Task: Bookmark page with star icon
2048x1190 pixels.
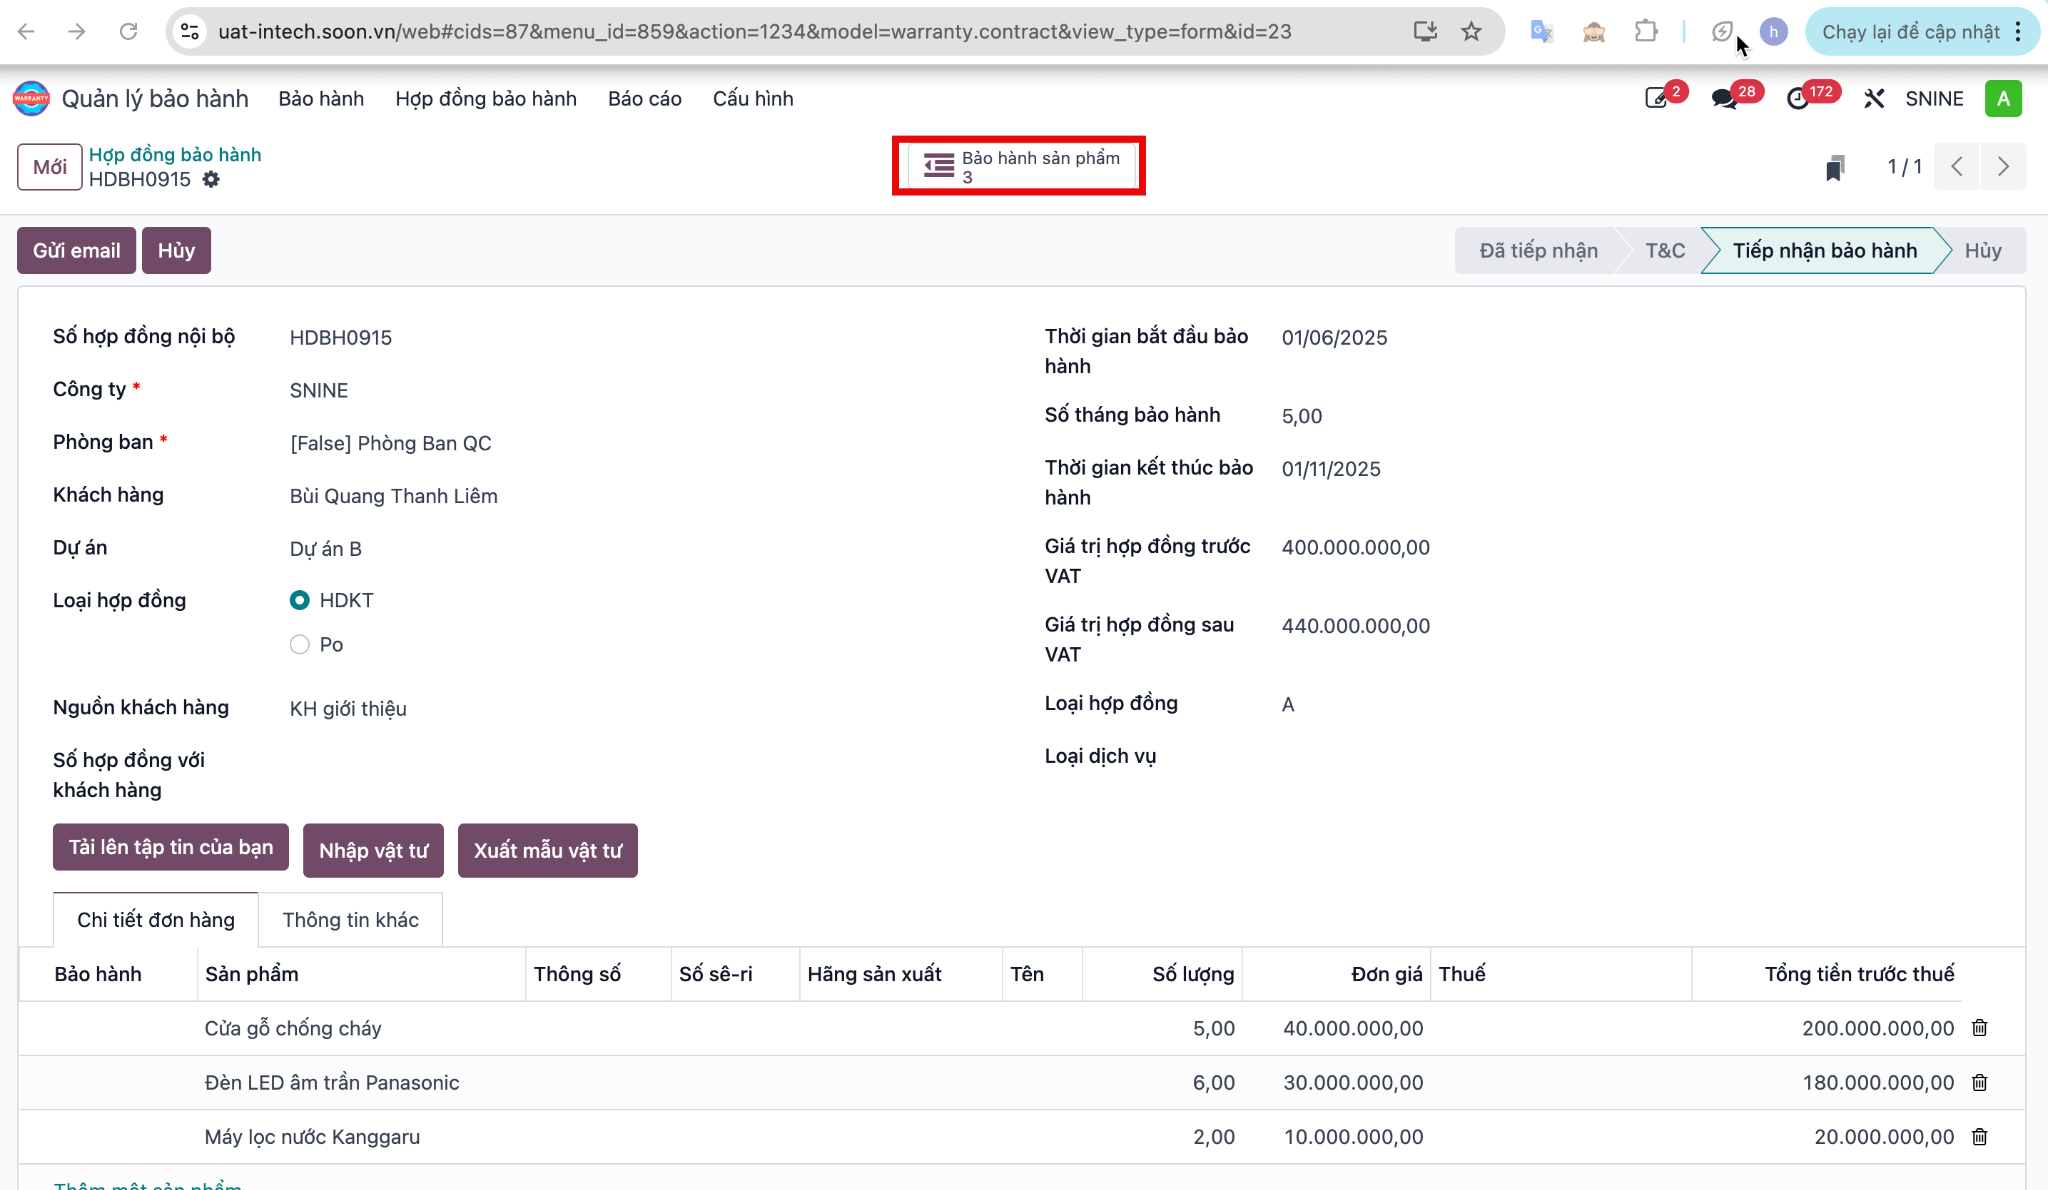Action: [x=1471, y=31]
